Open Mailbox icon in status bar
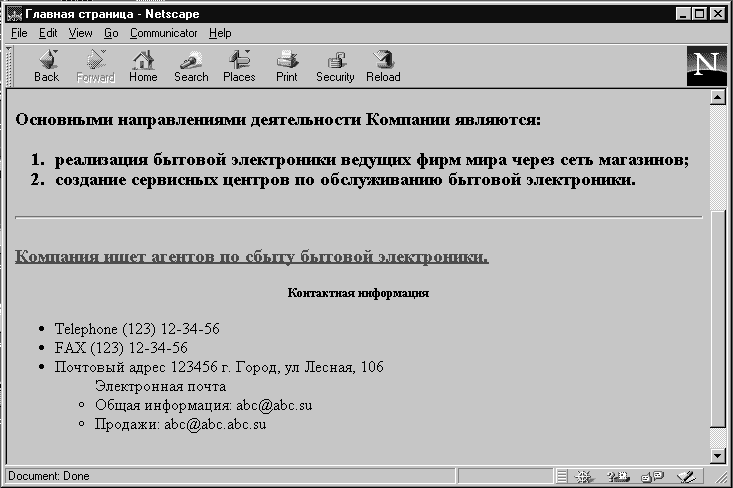The image size is (733, 488). [x=619, y=476]
